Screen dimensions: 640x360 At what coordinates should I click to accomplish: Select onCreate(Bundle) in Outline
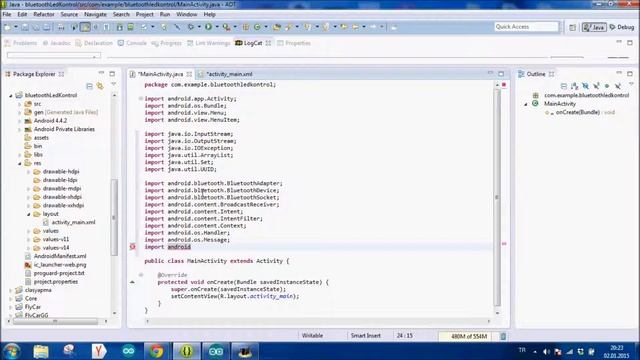(577, 112)
